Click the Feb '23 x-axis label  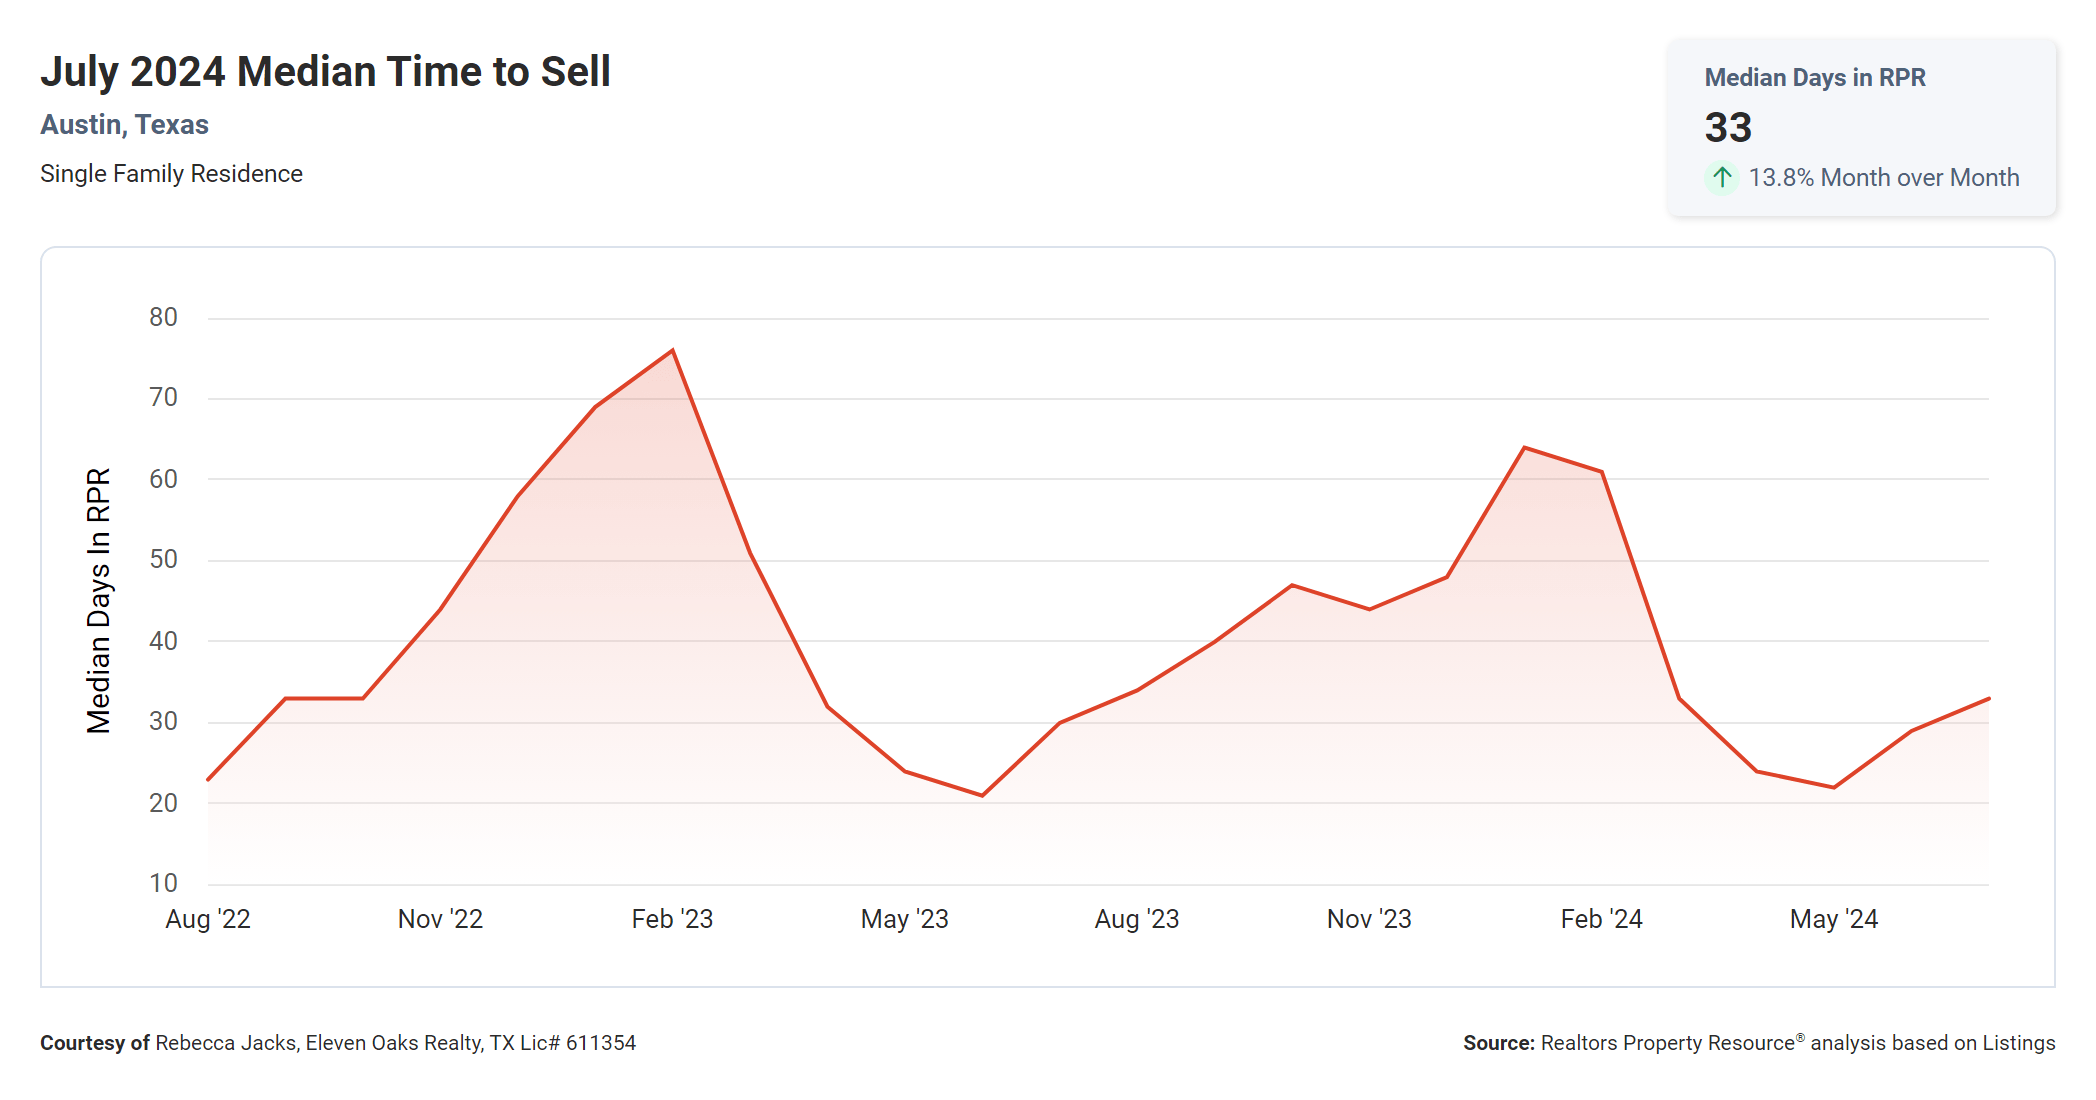click(672, 919)
